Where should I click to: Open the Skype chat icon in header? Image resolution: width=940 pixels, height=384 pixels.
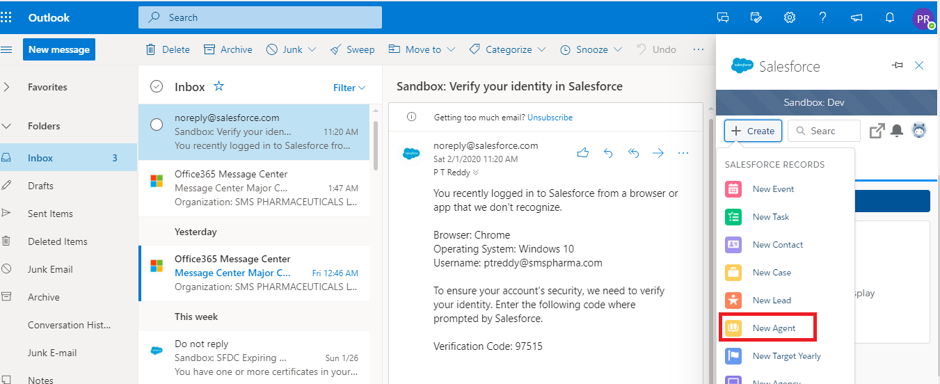click(723, 18)
